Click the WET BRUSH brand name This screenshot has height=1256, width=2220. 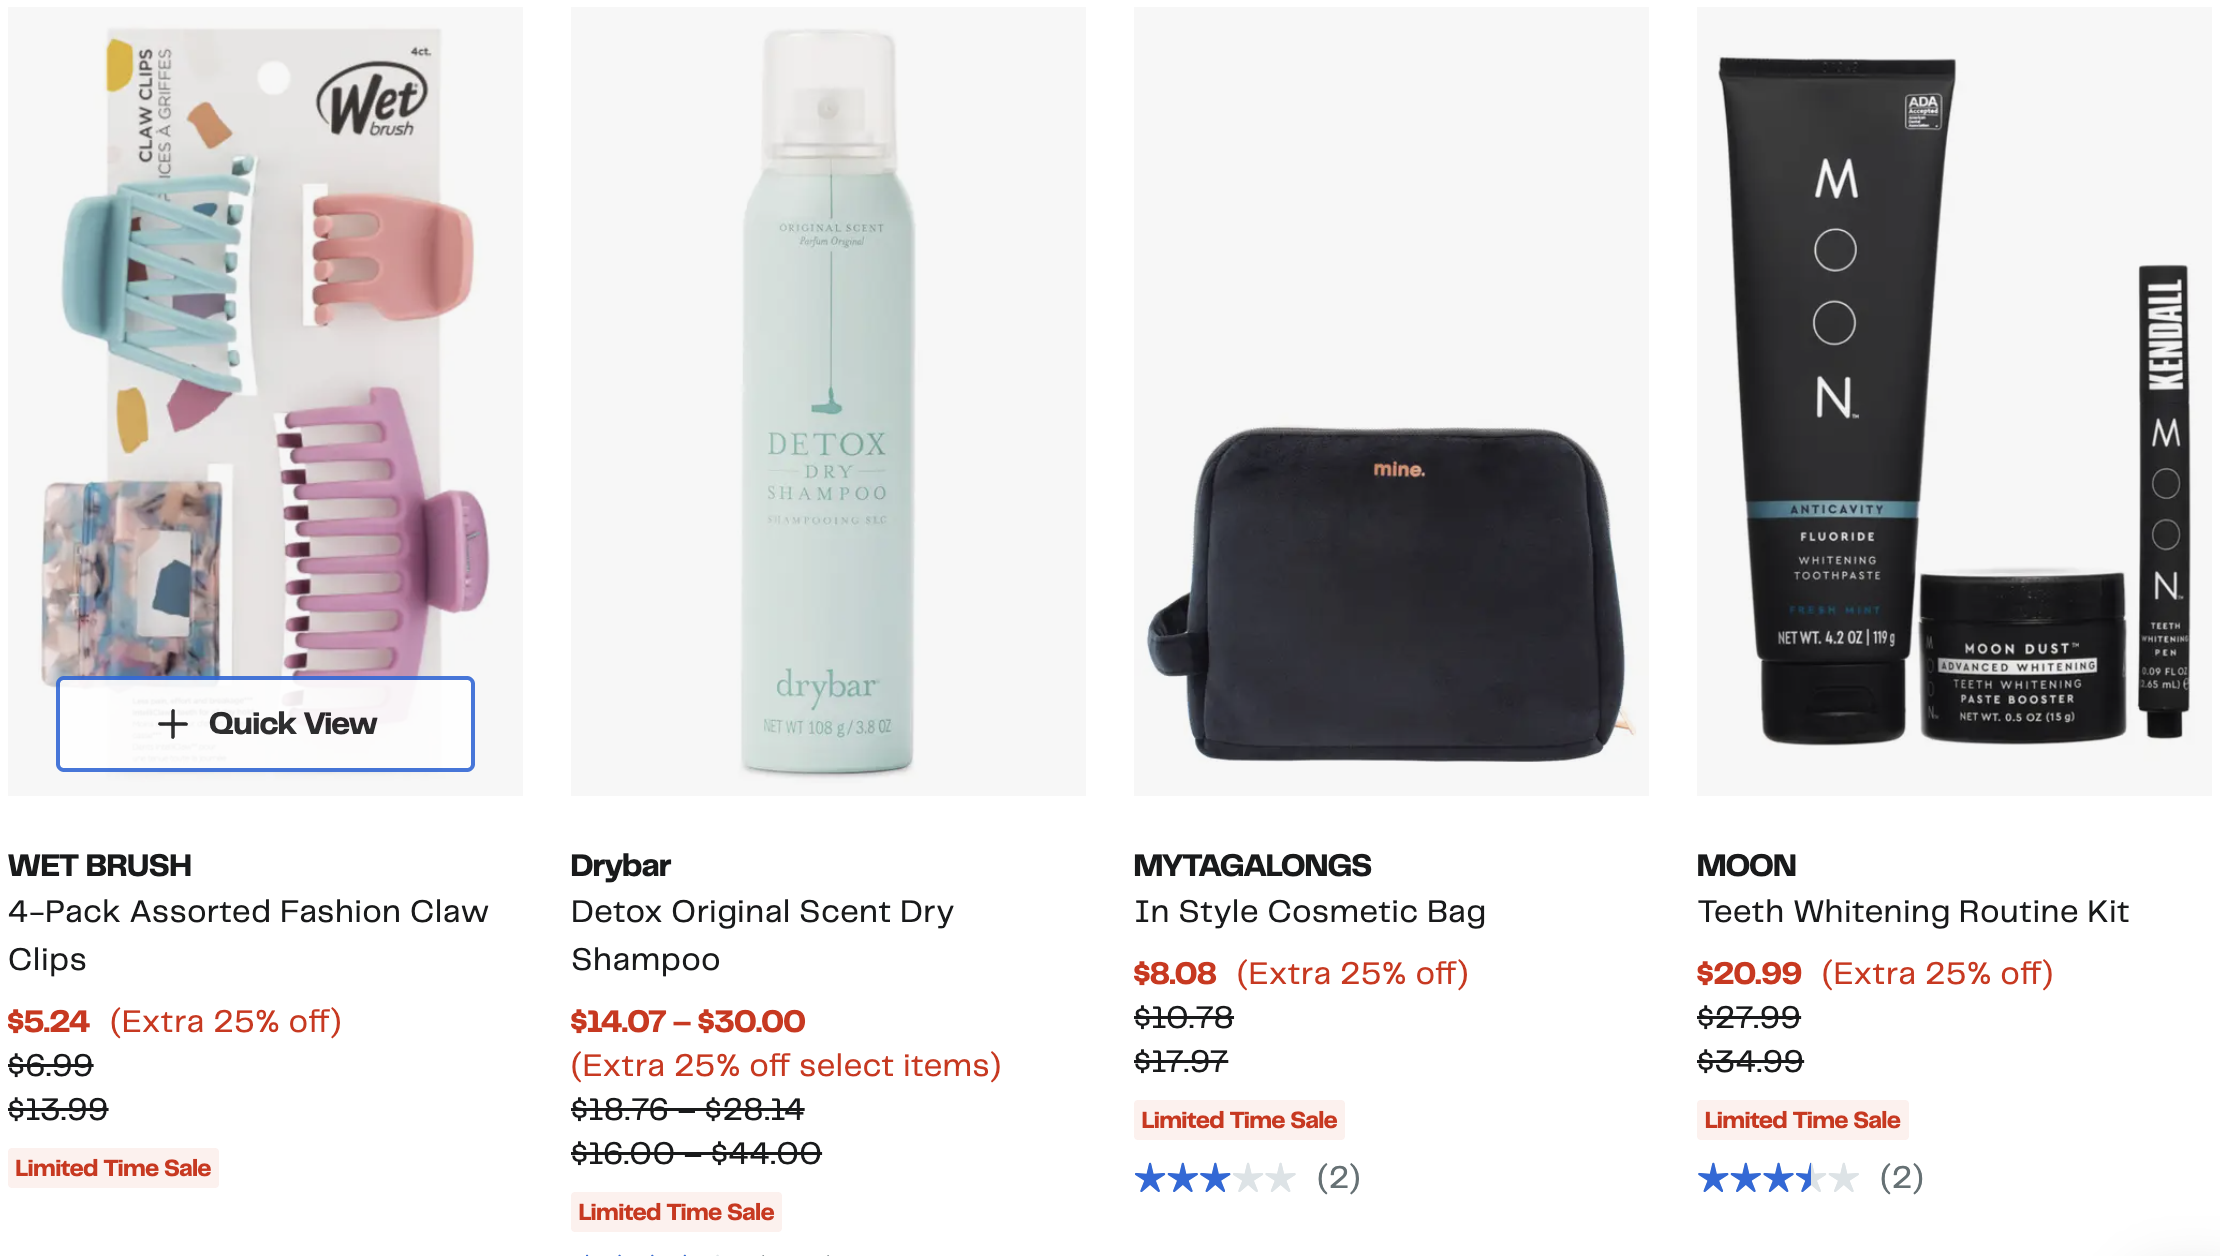point(100,865)
